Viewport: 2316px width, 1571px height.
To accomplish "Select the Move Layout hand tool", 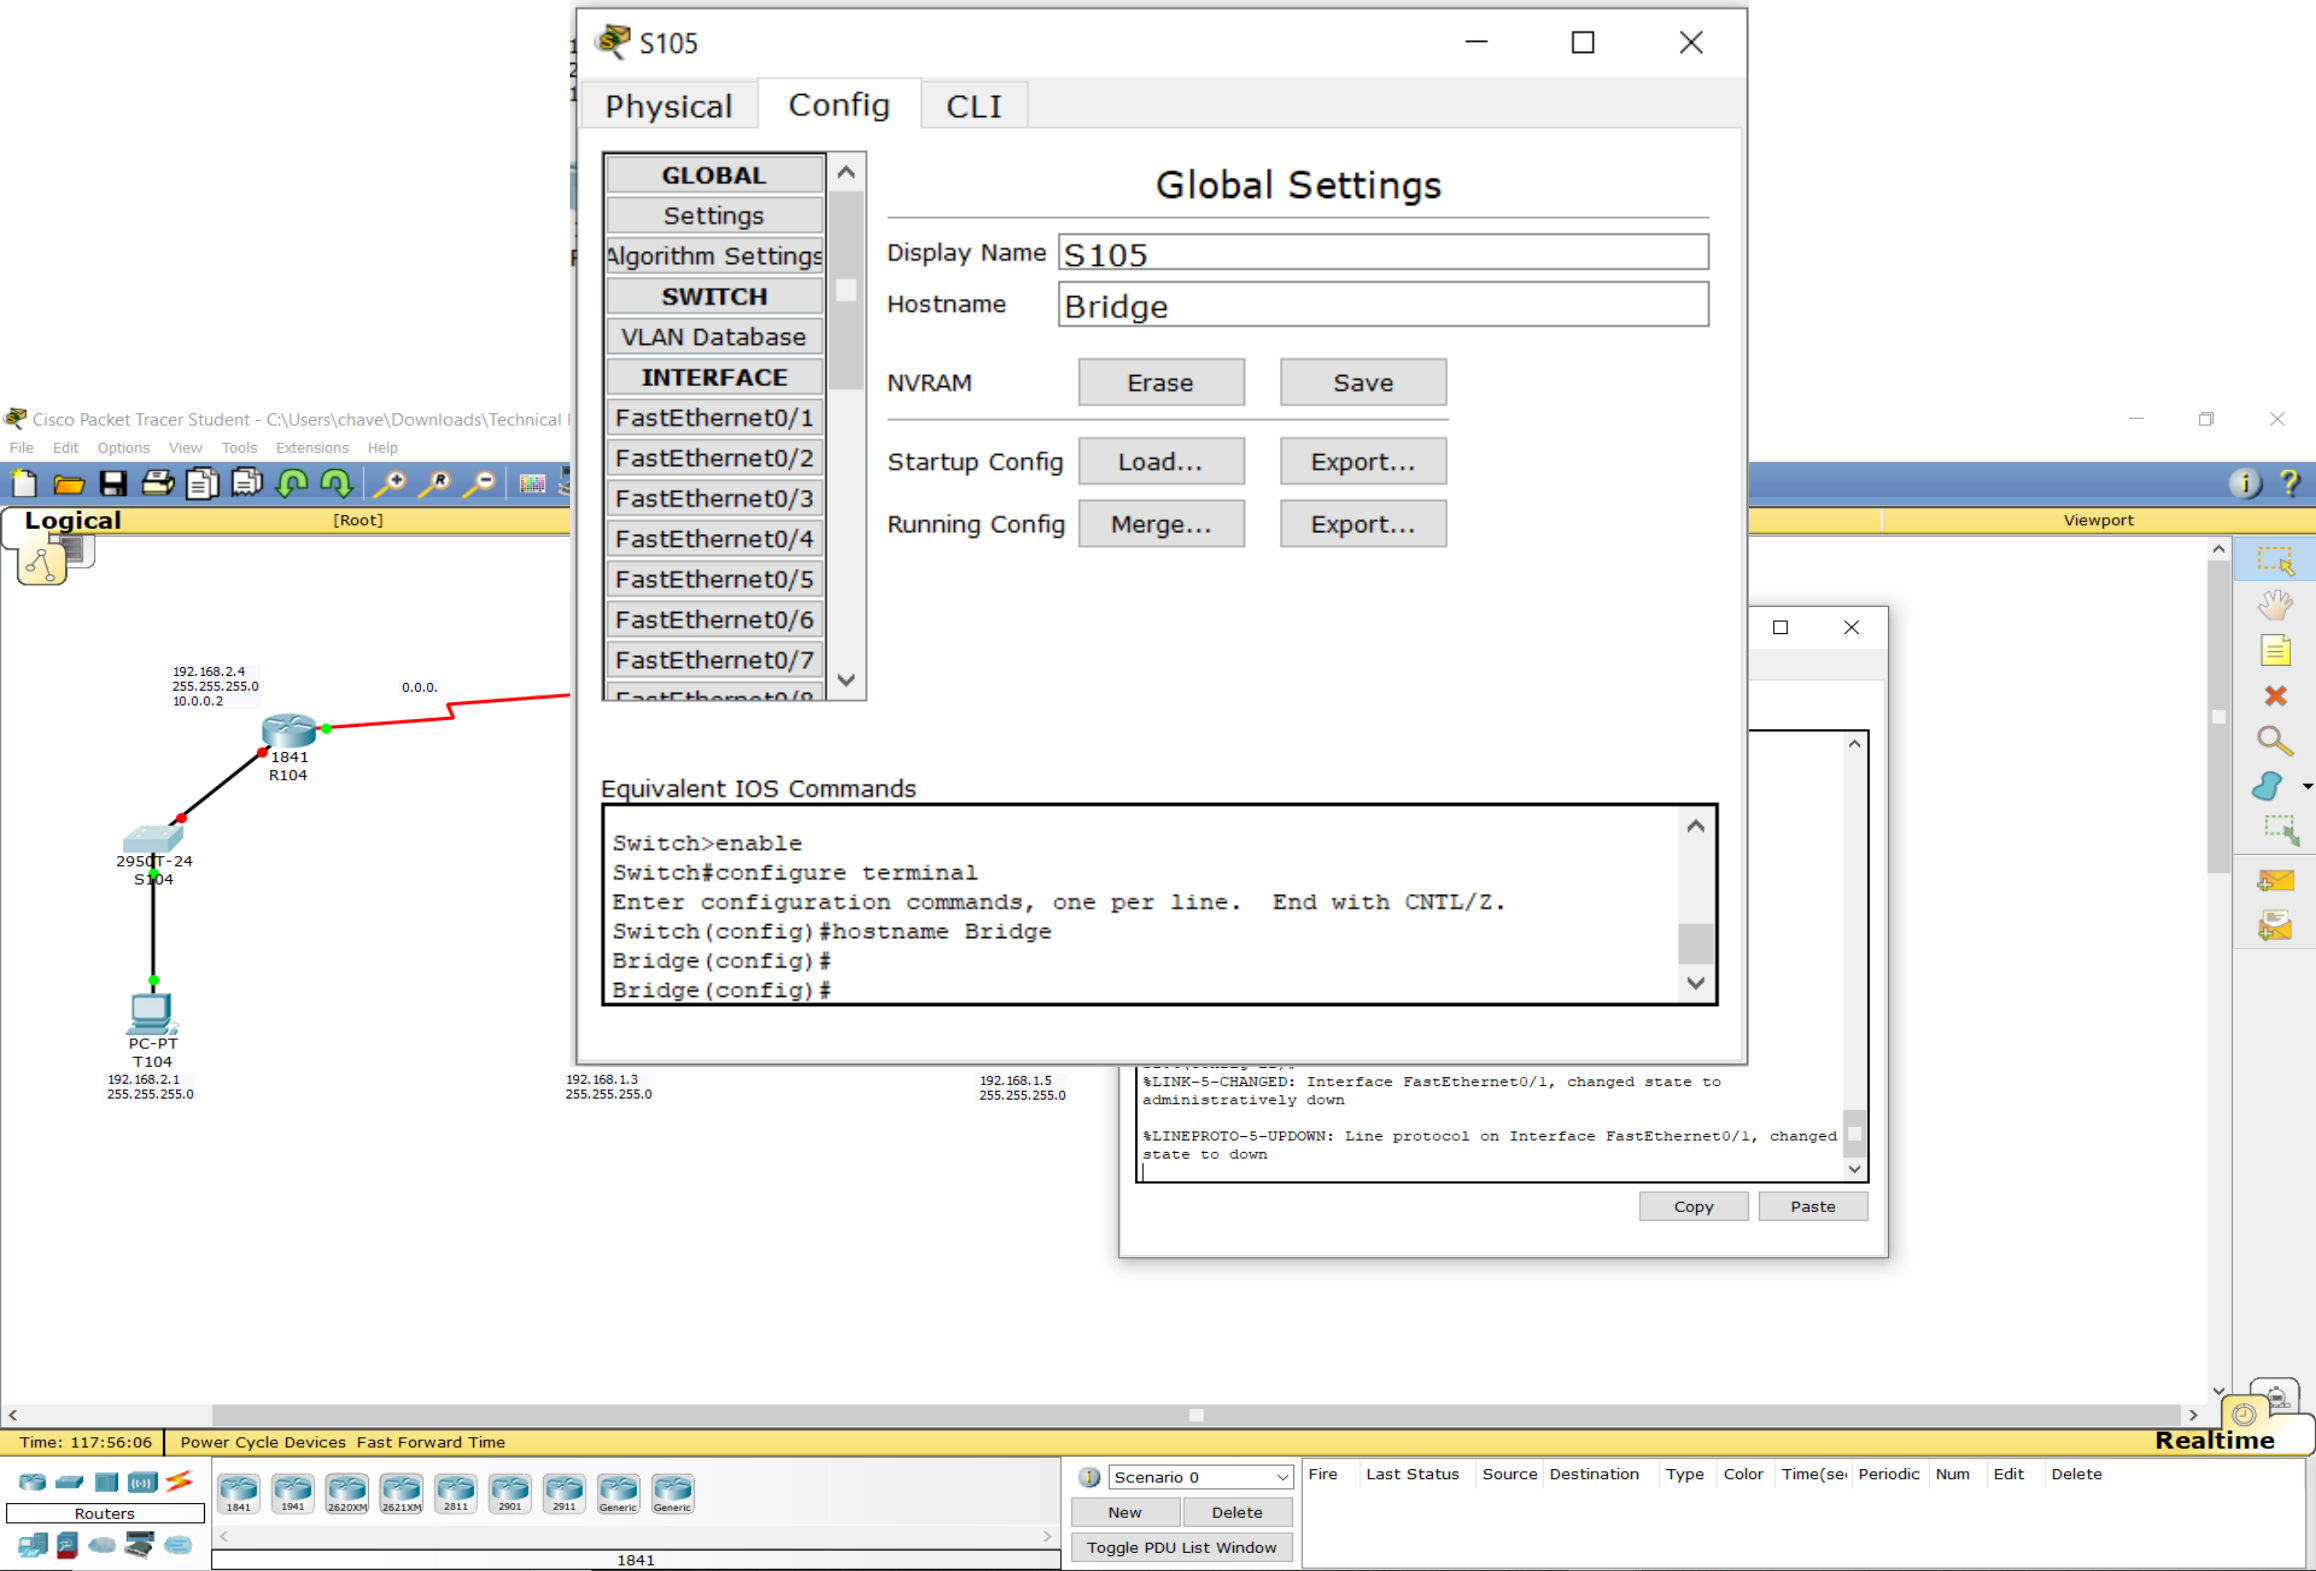I will [2275, 605].
